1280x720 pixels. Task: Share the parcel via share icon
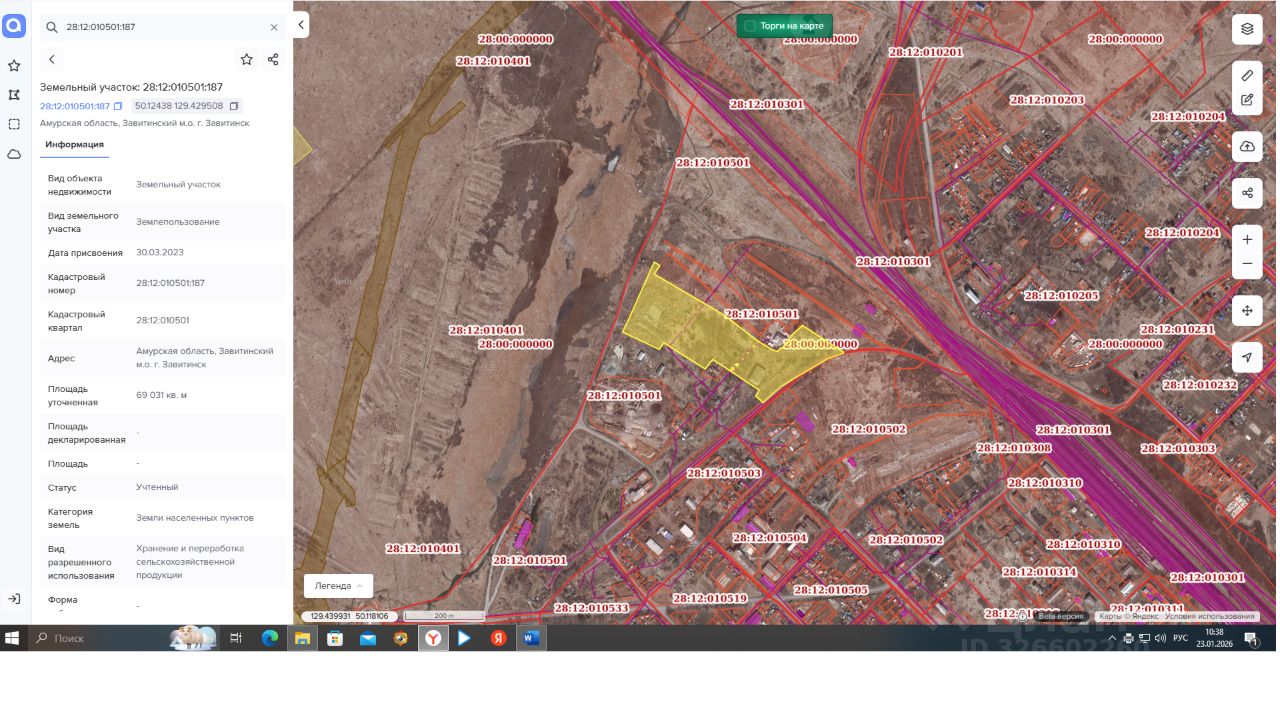pyautogui.click(x=273, y=60)
